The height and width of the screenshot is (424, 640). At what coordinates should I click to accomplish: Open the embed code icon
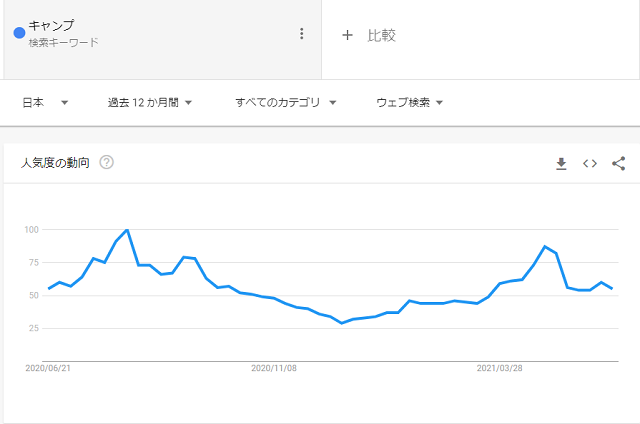590,164
